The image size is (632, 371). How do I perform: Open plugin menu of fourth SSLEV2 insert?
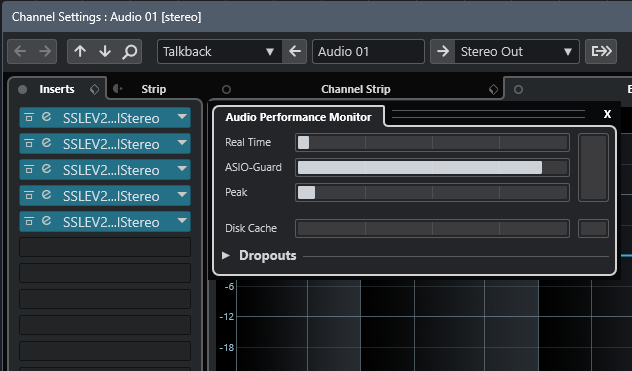(x=182, y=195)
